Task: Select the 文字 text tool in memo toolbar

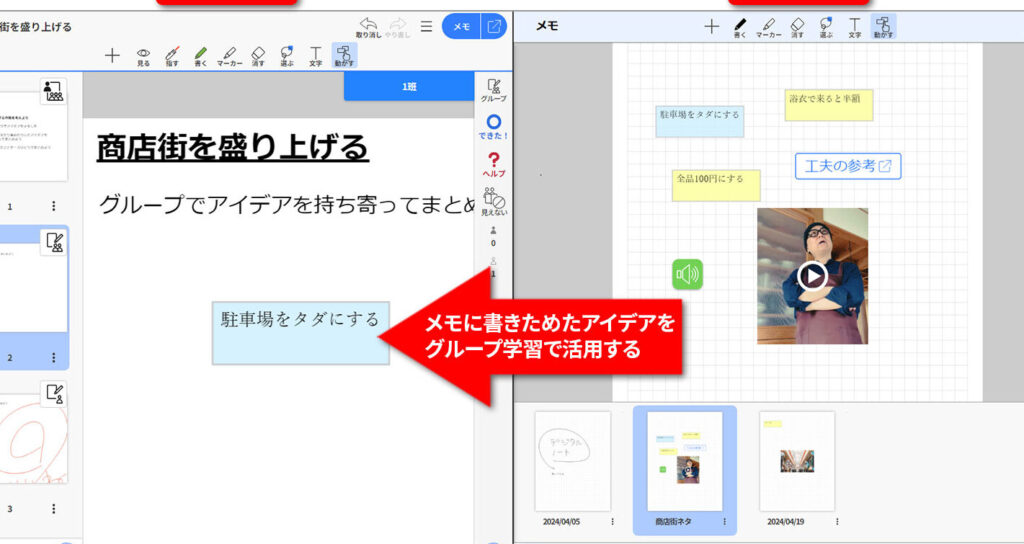Action: coord(855,27)
